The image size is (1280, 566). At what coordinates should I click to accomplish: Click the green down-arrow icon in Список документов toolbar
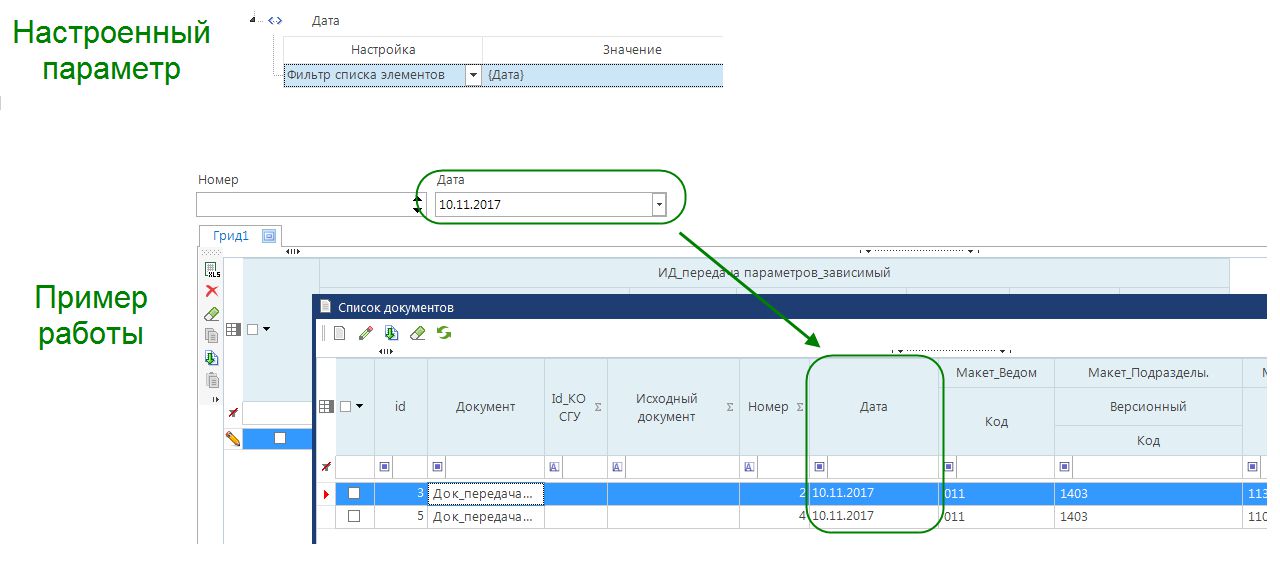(x=392, y=333)
